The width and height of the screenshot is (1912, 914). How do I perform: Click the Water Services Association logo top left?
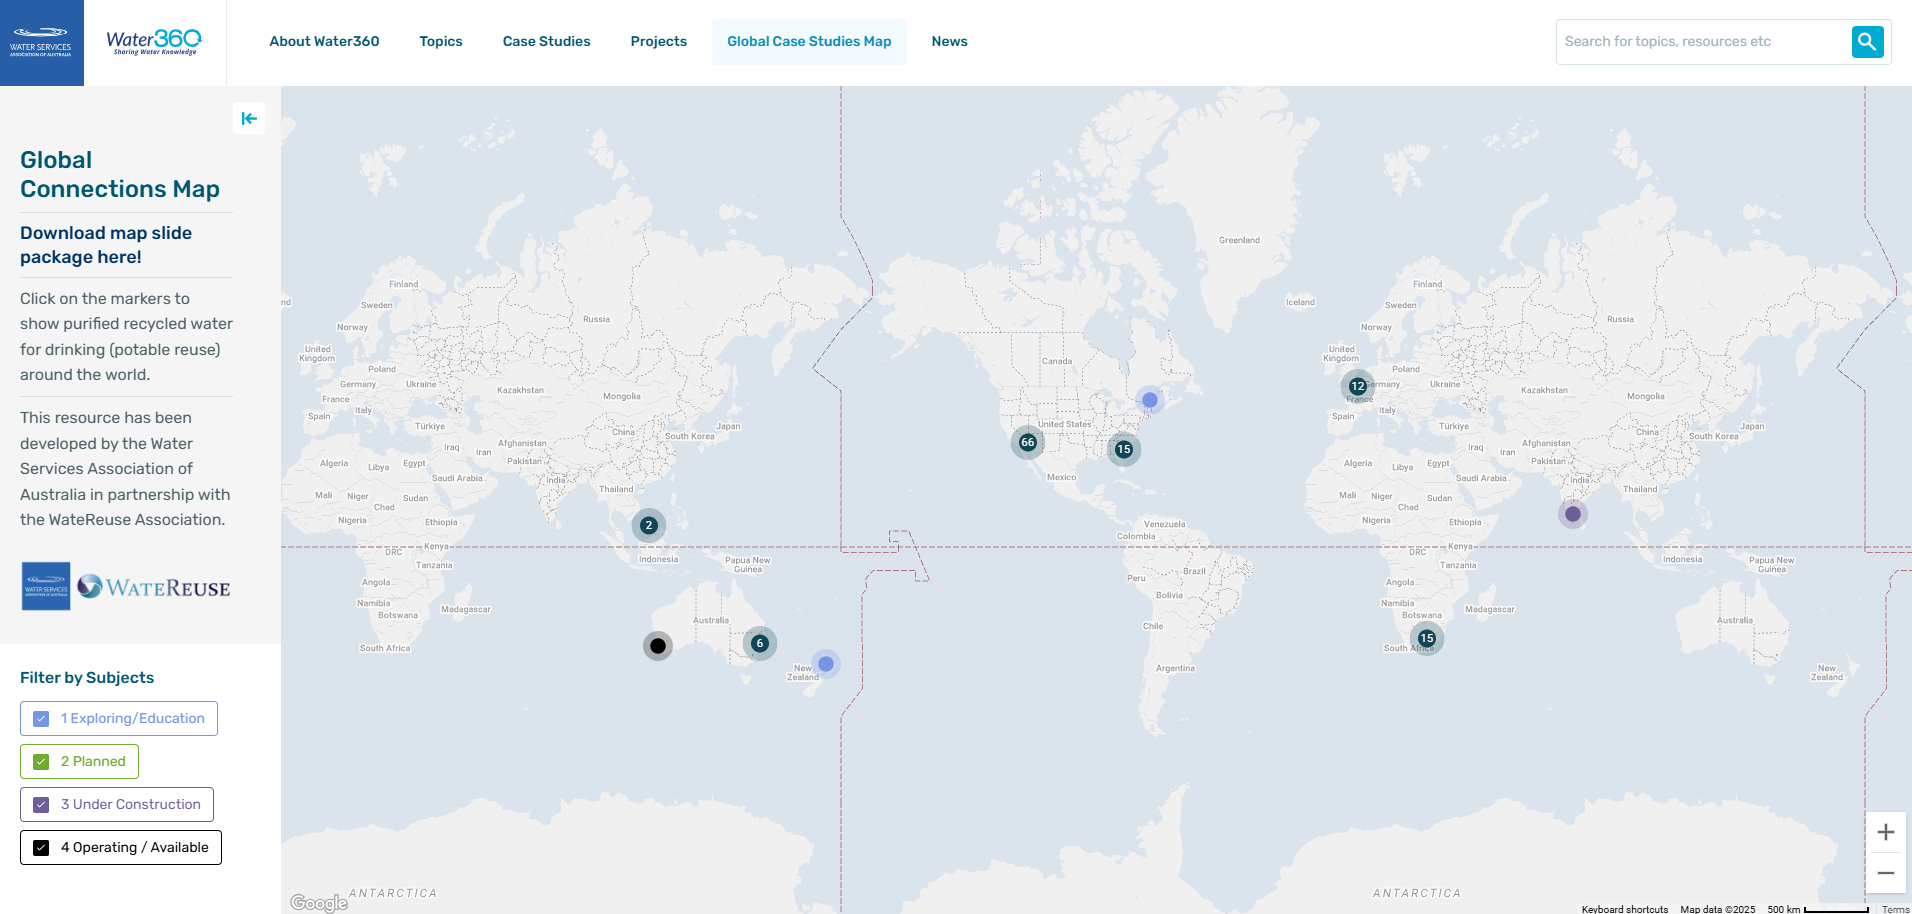tap(42, 42)
